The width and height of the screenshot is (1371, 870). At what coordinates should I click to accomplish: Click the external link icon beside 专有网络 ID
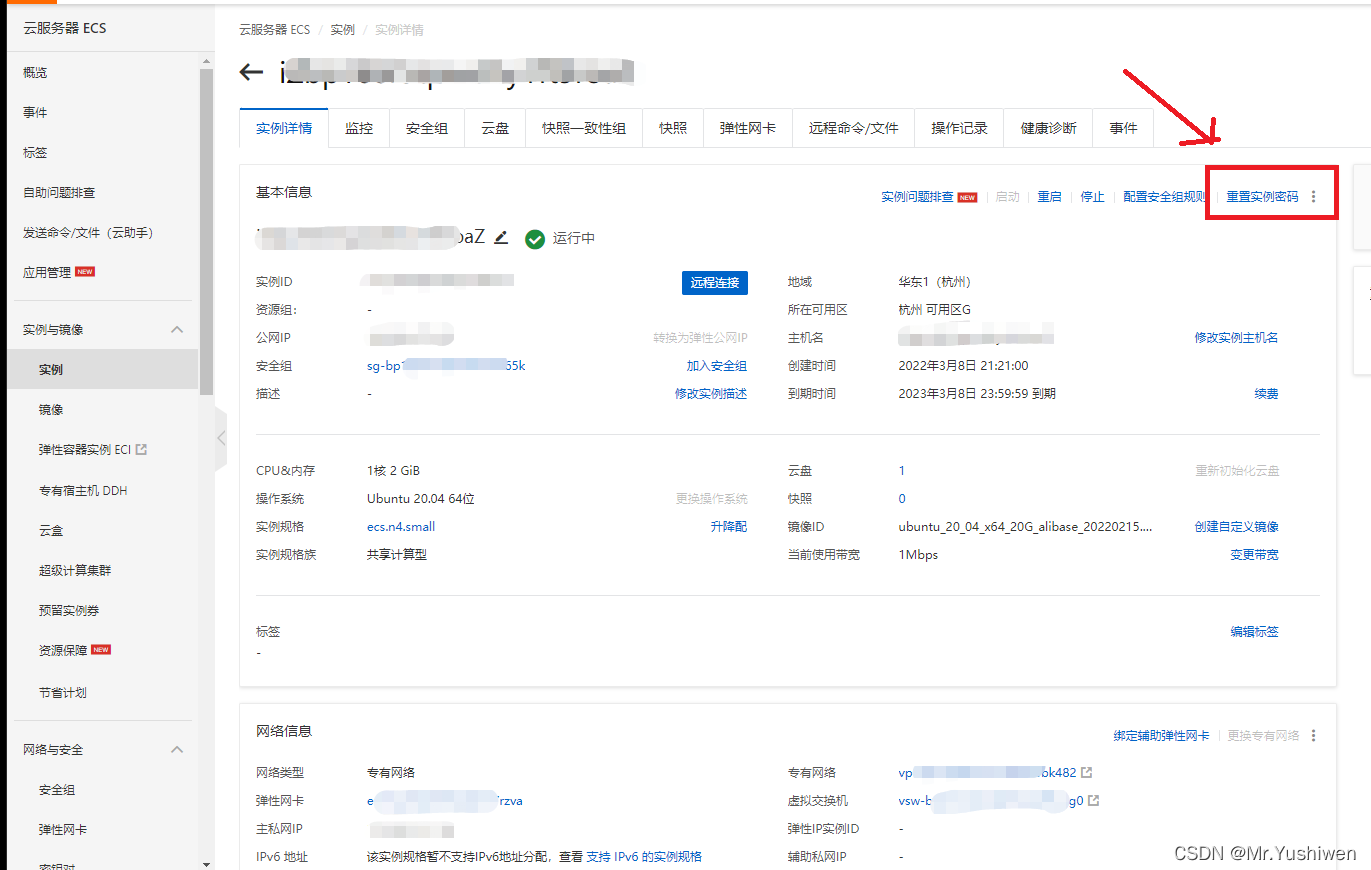1087,773
